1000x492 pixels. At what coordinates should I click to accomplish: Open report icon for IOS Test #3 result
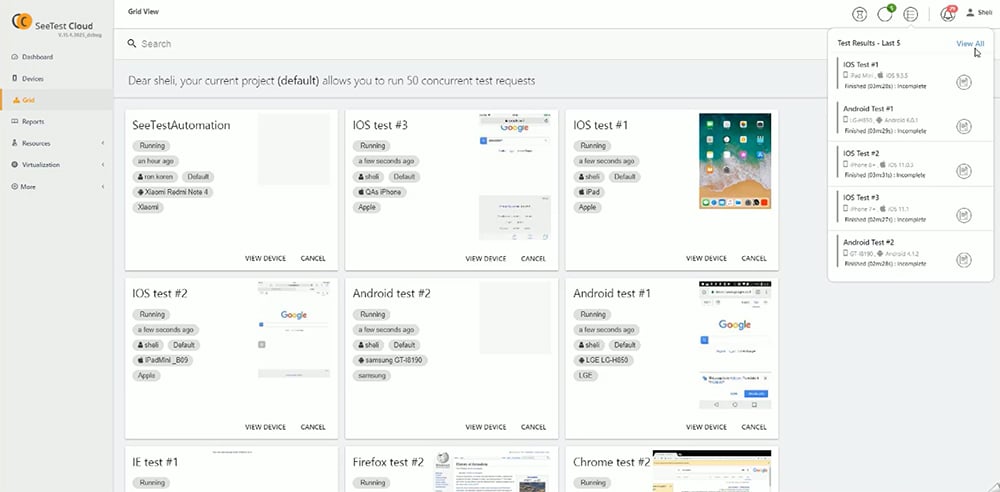[x=964, y=215]
